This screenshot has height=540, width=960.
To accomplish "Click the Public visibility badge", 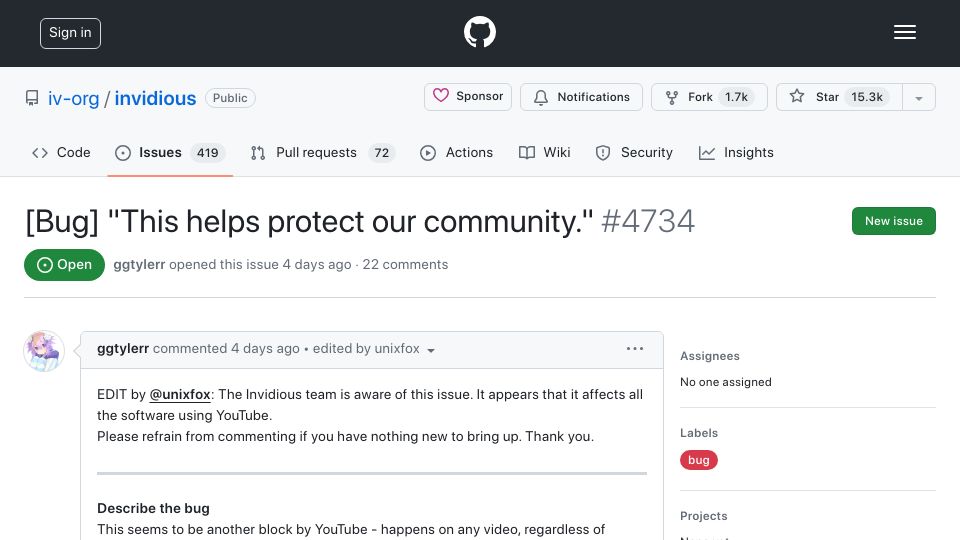I will coord(230,98).
